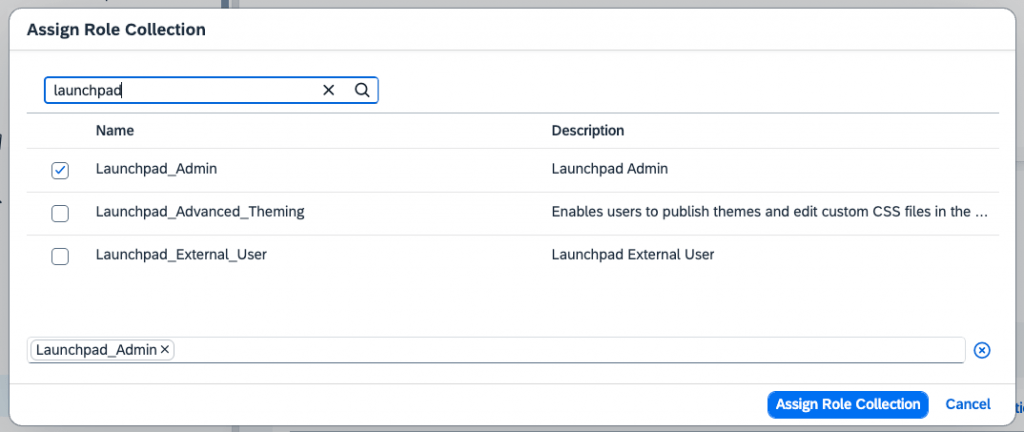Select the Launchpad_External_User row name
Image resolution: width=1024 pixels, height=432 pixels.
(181, 255)
